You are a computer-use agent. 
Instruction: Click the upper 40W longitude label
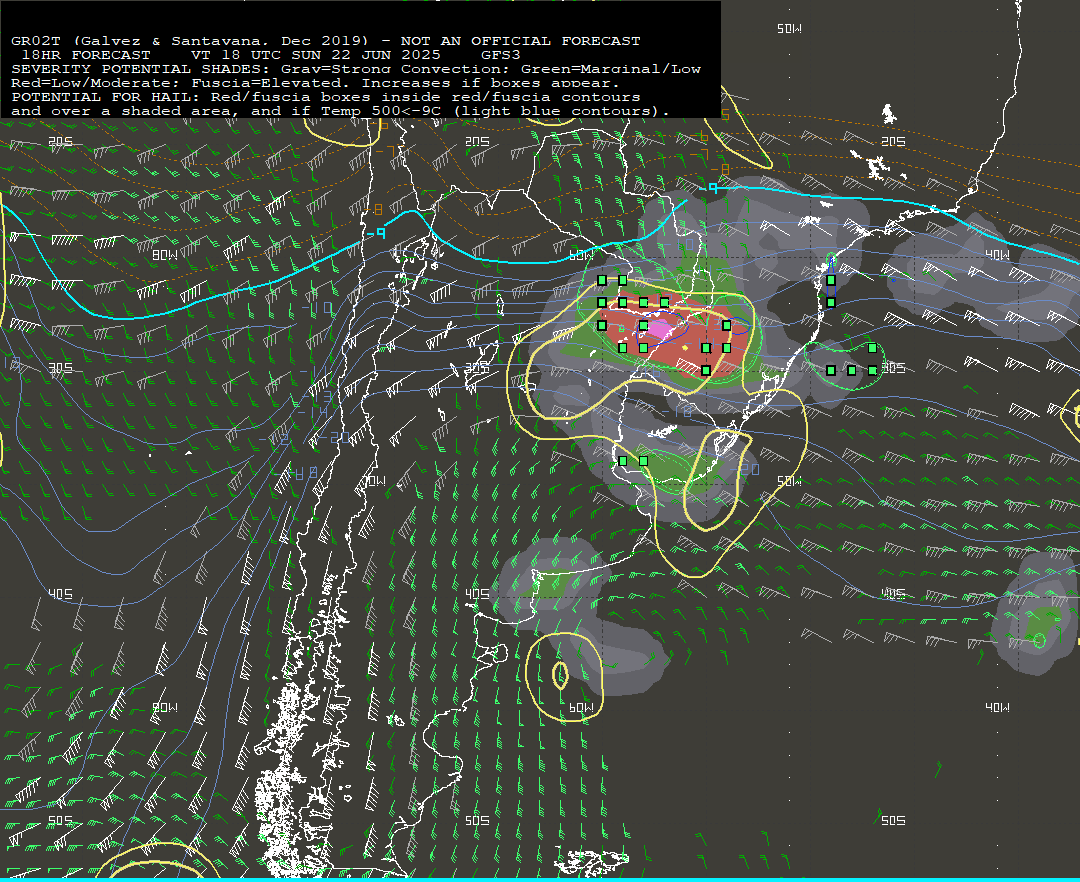click(997, 255)
